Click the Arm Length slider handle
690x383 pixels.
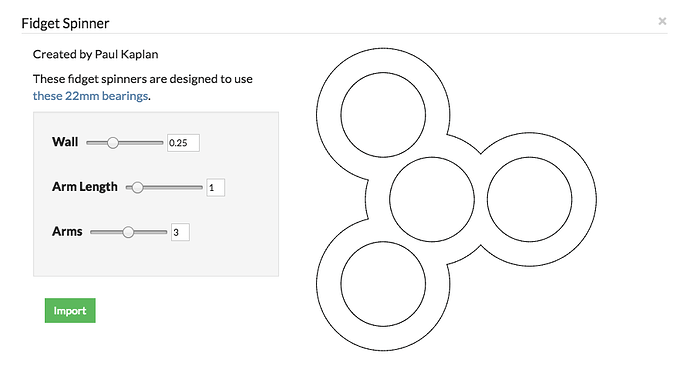[137, 188]
